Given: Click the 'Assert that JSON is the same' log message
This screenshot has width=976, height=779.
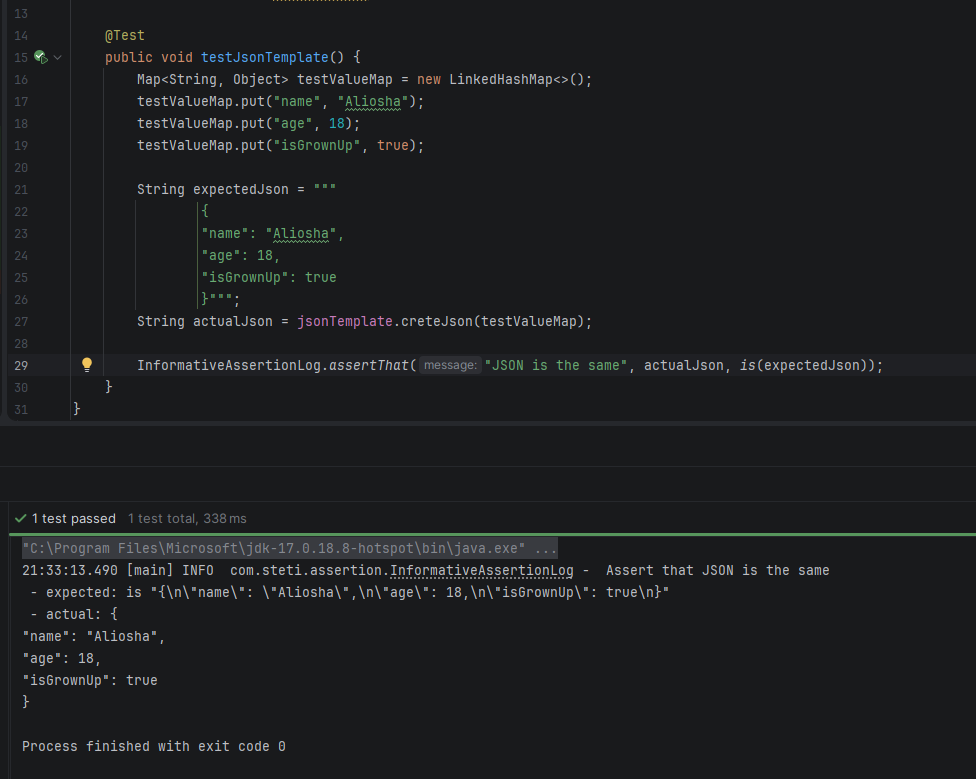Looking at the screenshot, I should click(718, 571).
